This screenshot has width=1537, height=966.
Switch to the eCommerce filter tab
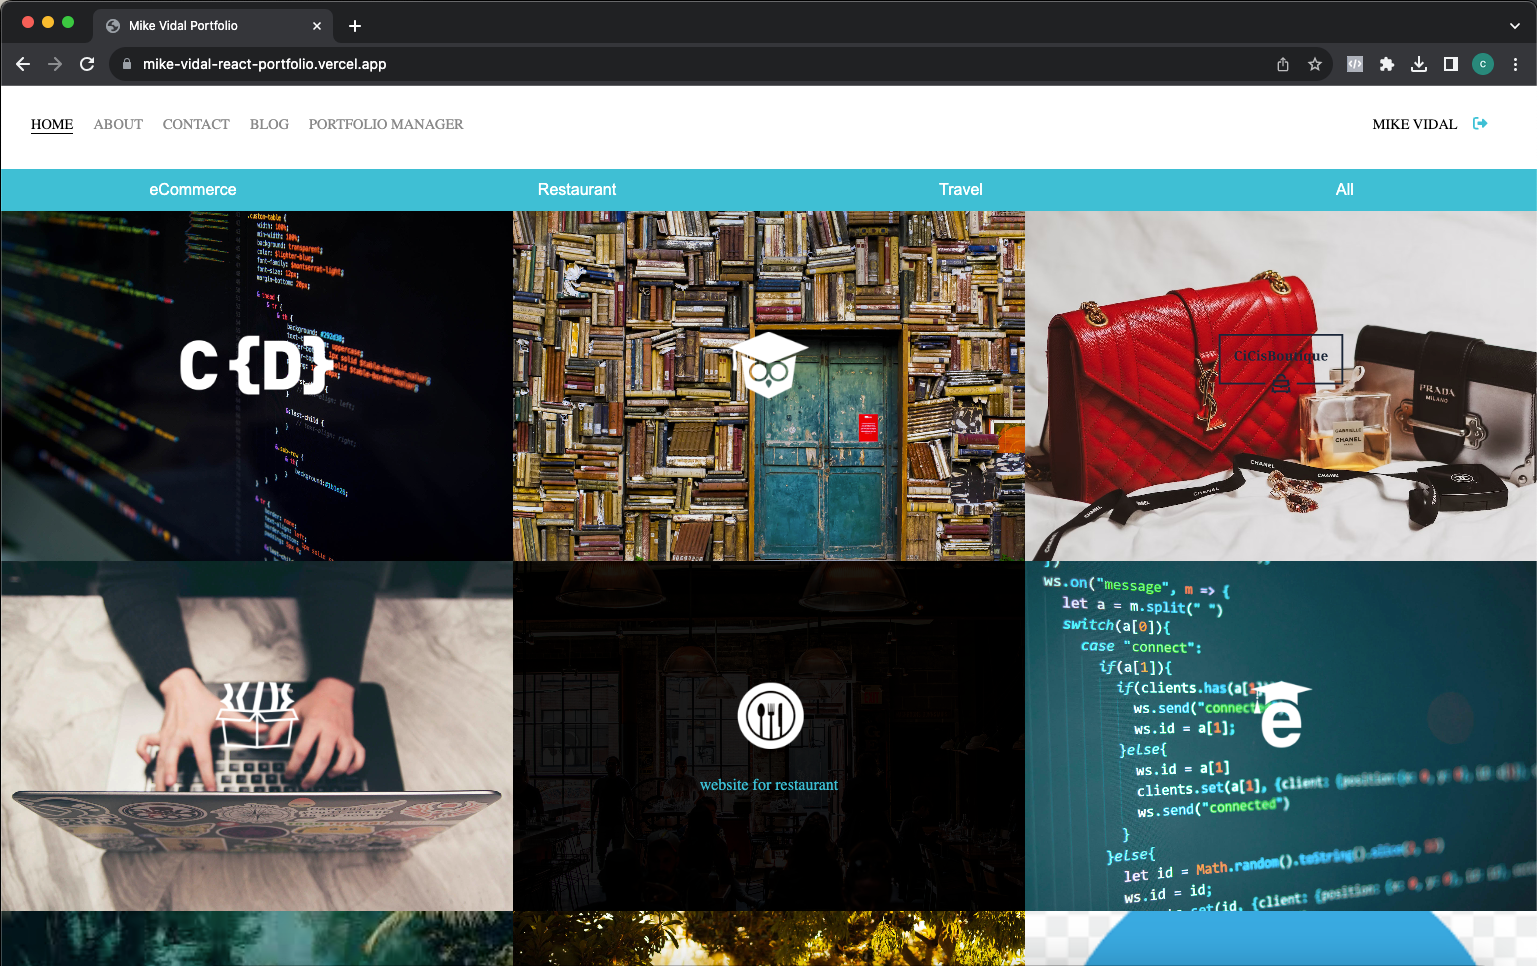pos(192,189)
